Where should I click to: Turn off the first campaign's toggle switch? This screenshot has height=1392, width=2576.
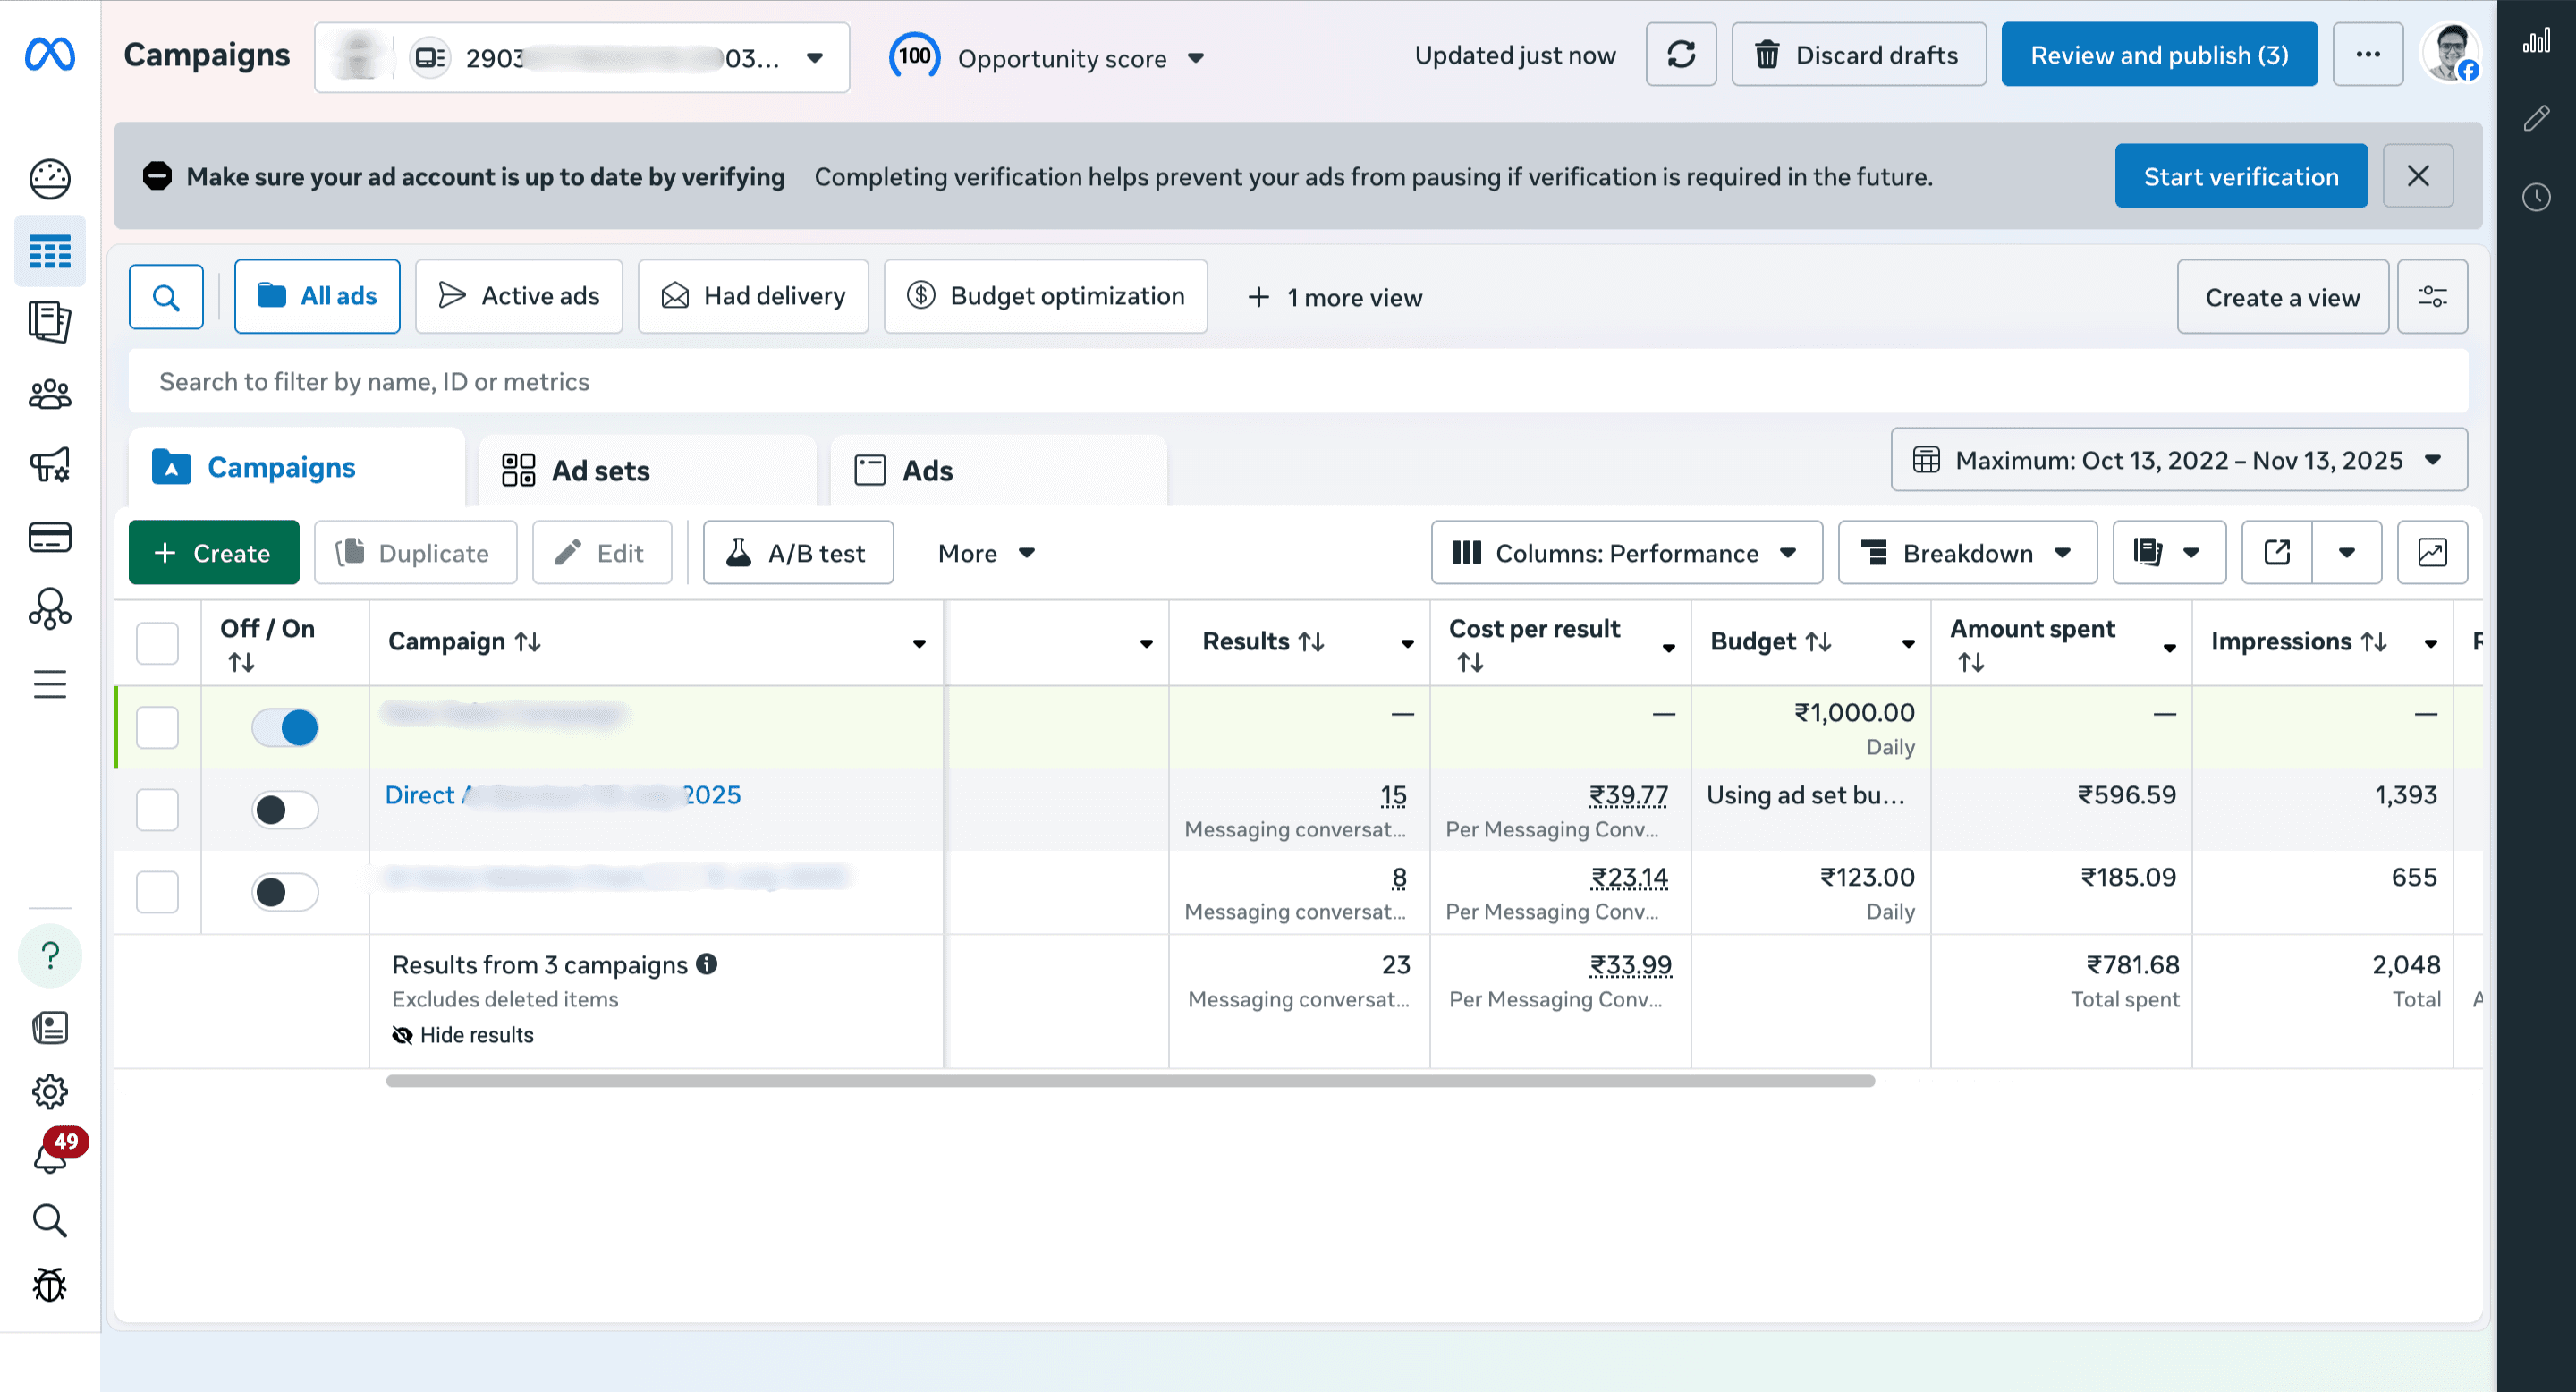(x=285, y=727)
